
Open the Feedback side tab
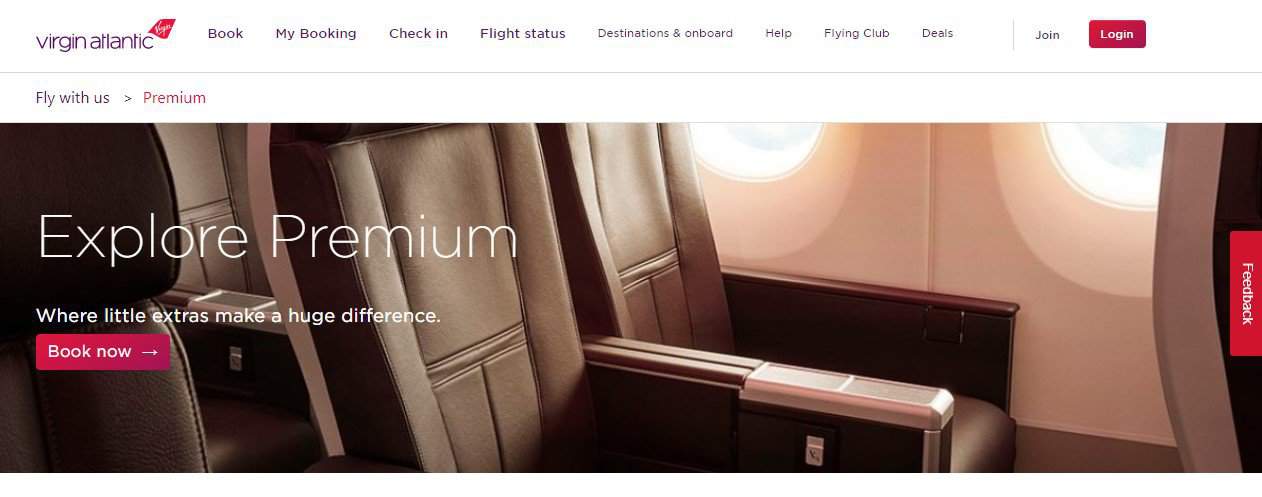point(1246,293)
